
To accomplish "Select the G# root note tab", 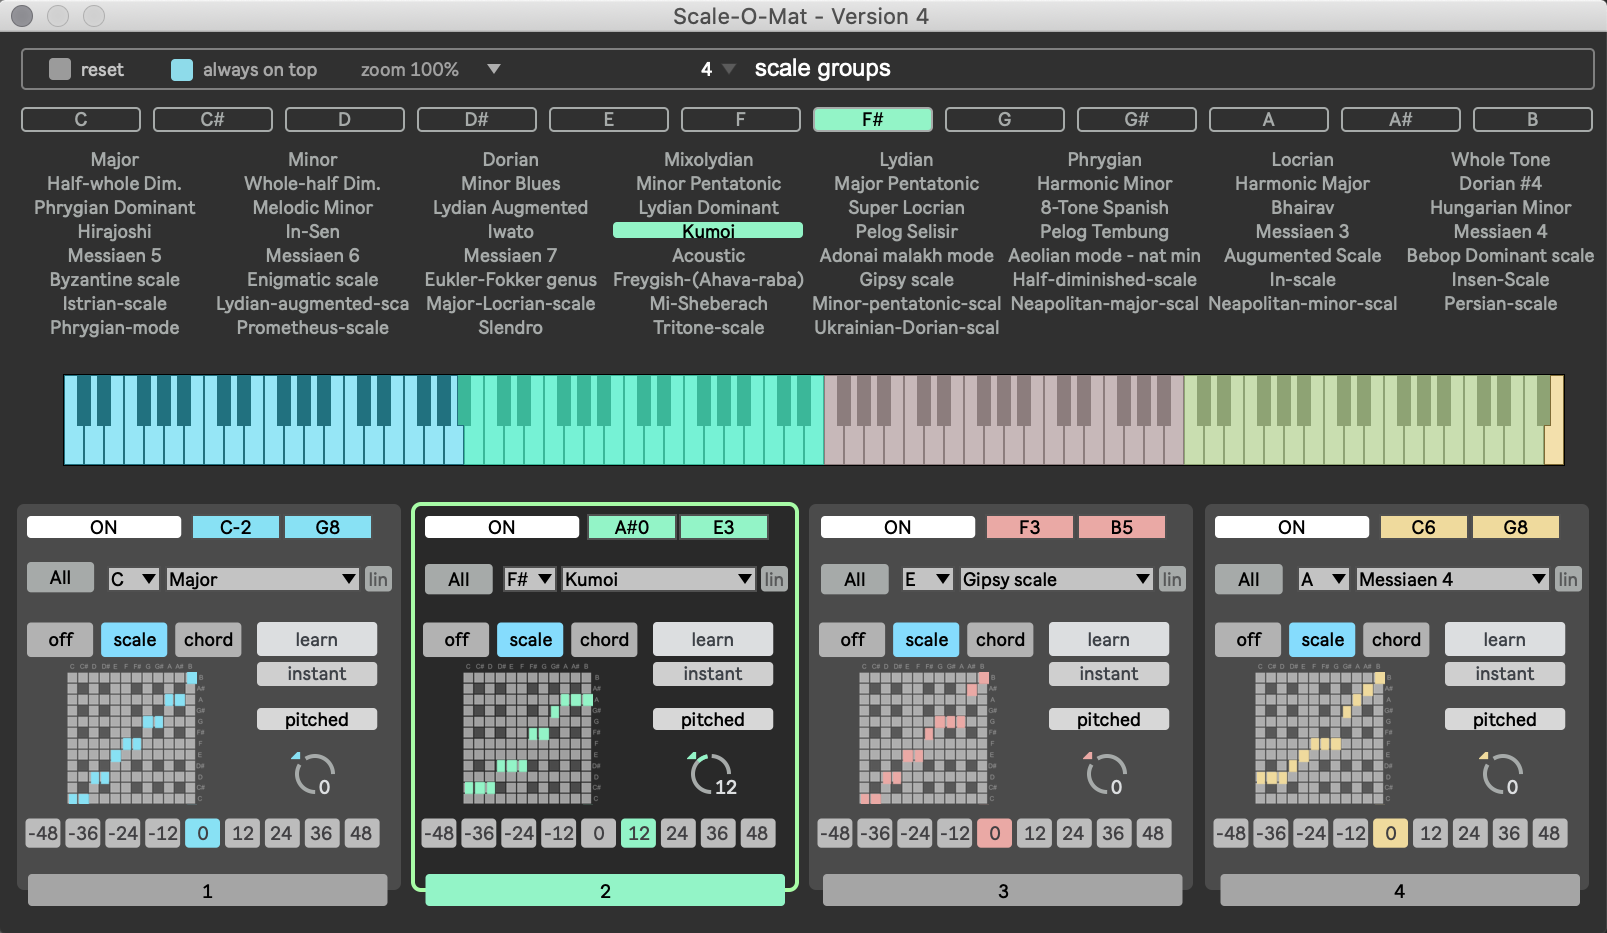I will 1136,119.
